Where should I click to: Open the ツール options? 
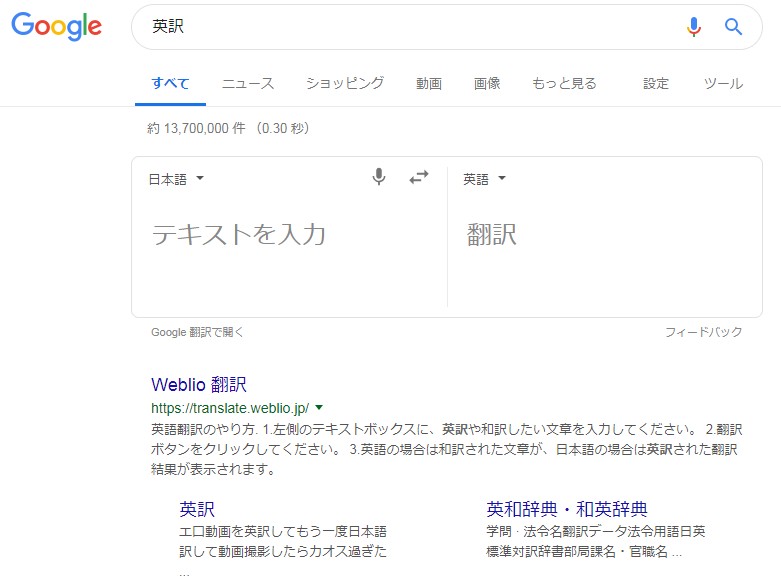pos(723,83)
